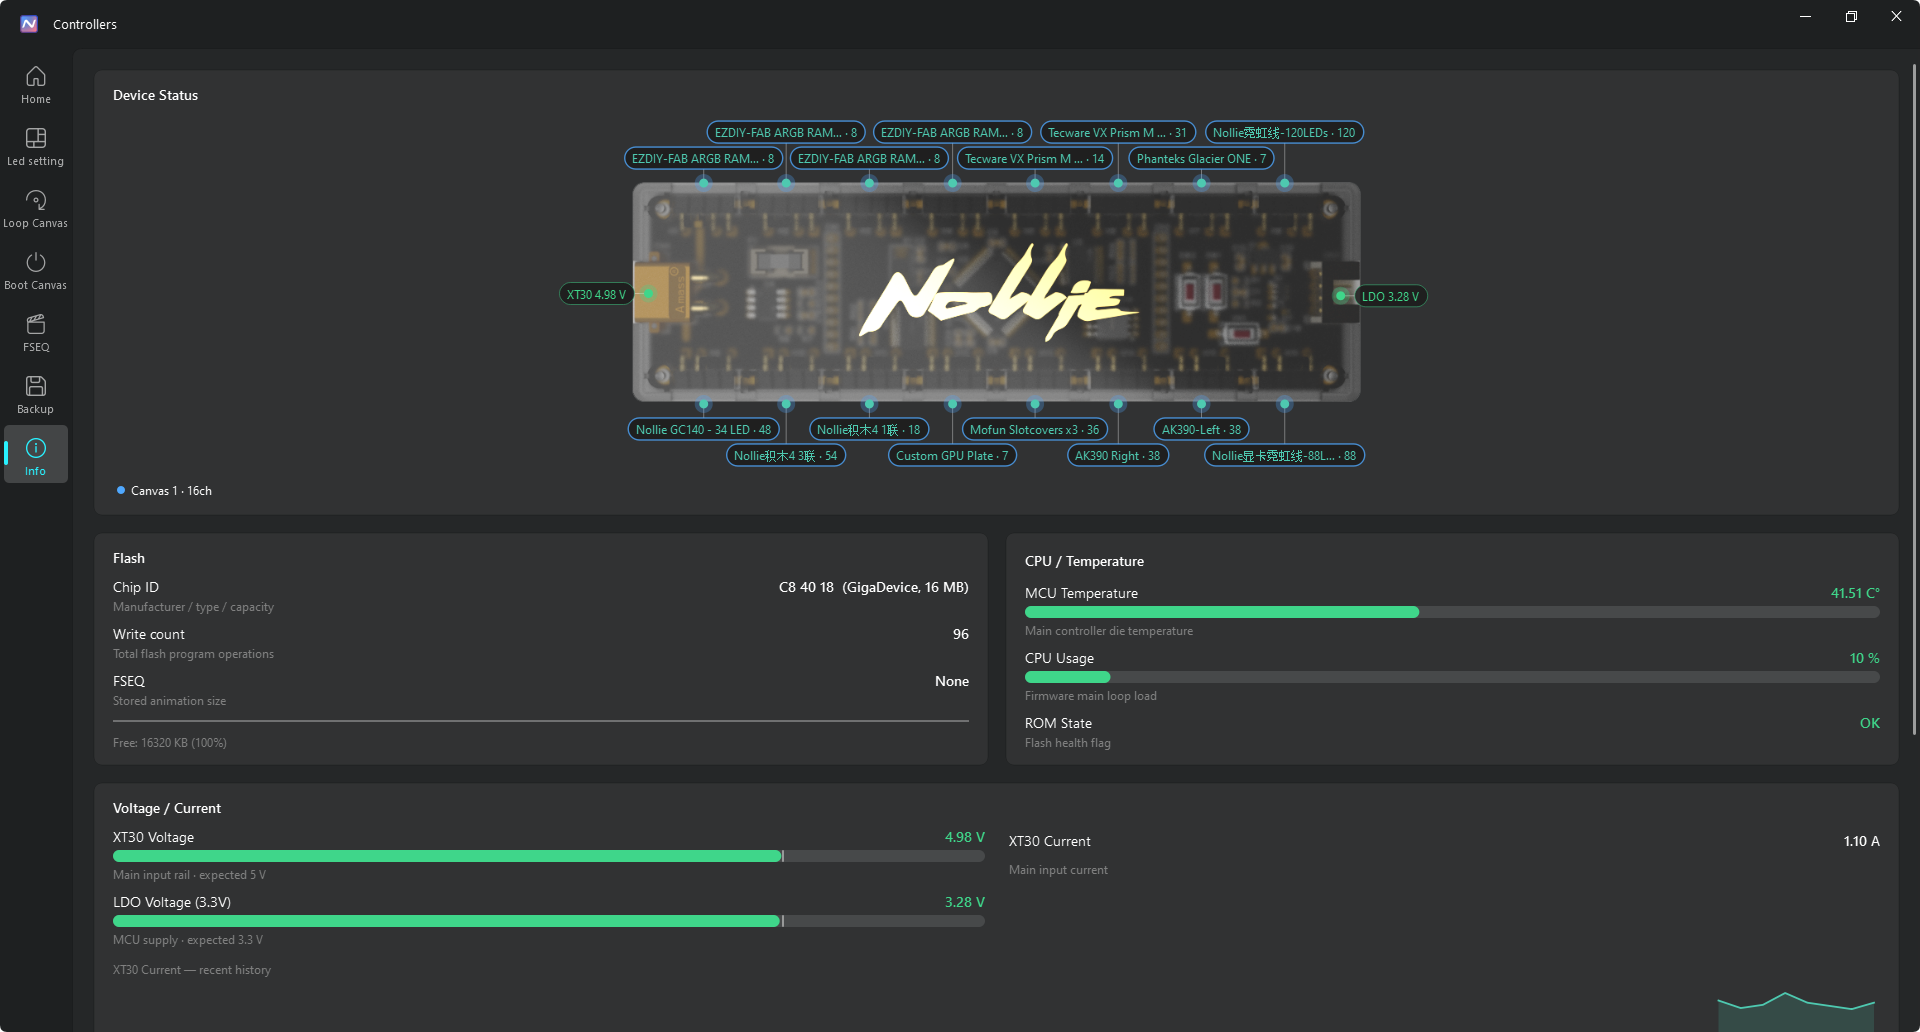Screen dimensions: 1920x1032
Task: Click the LDO Voltage (3.3V) bar
Action: pos(549,921)
